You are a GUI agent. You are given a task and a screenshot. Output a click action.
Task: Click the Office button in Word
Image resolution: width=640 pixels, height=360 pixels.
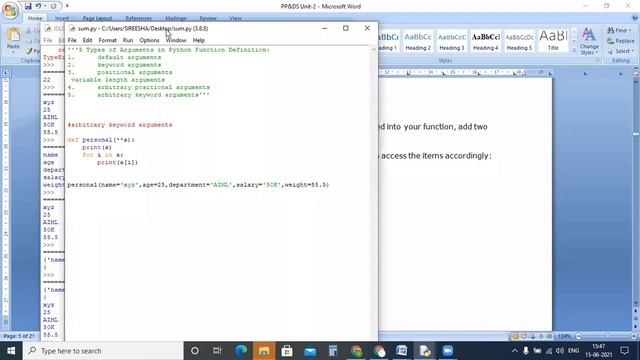point(10,9)
